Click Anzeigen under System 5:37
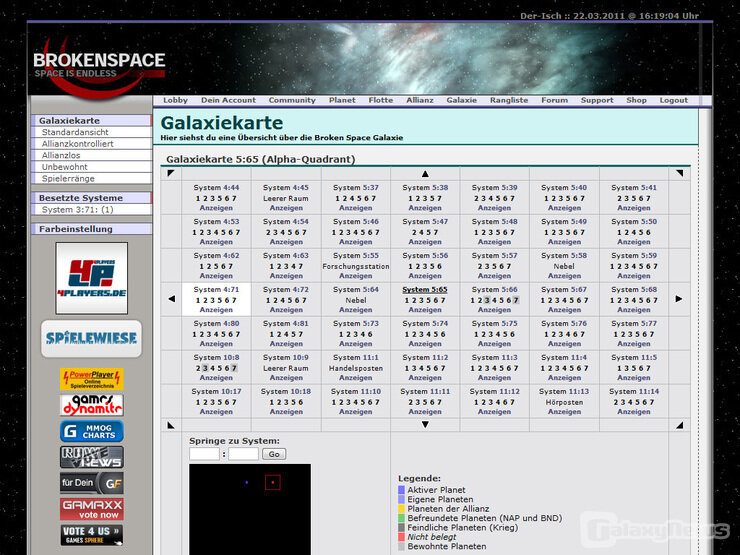The width and height of the screenshot is (740, 555). (x=355, y=208)
